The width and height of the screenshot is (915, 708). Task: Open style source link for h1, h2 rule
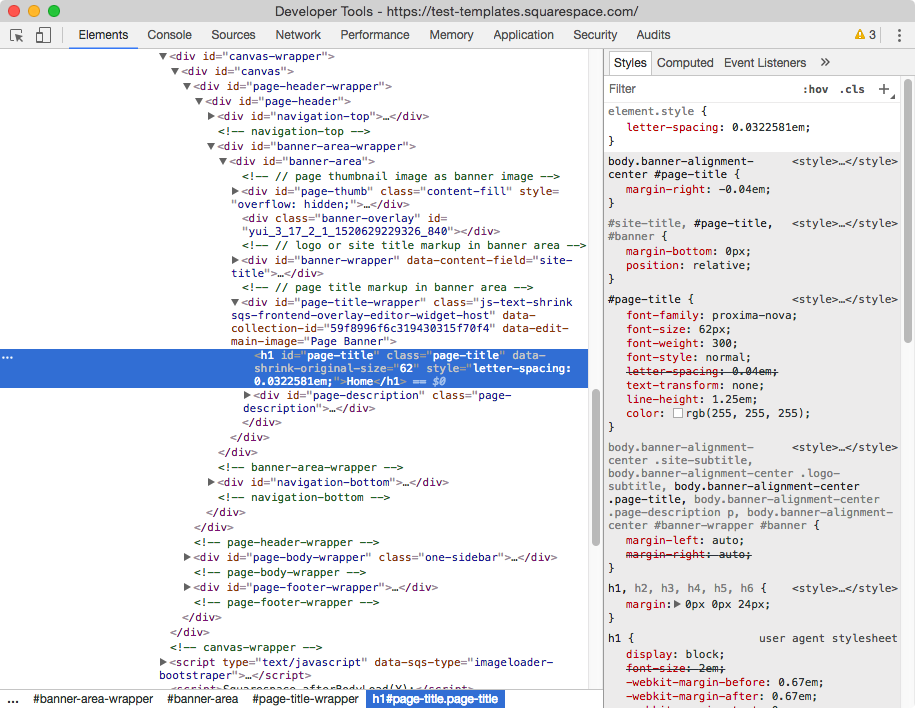tap(844, 588)
